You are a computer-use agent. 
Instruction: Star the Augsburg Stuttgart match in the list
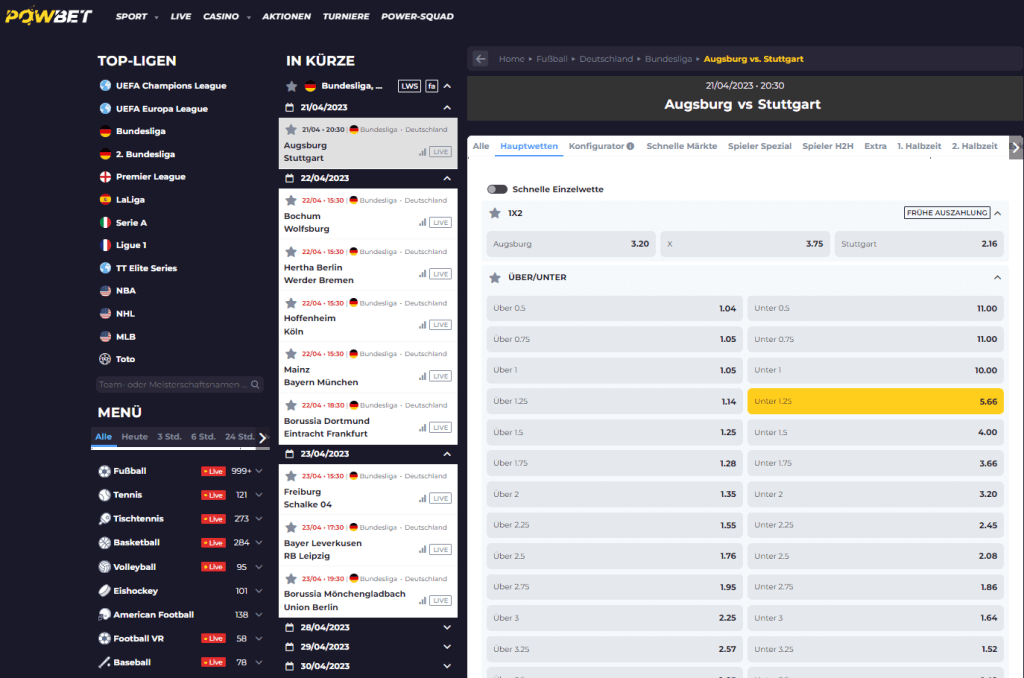point(291,129)
